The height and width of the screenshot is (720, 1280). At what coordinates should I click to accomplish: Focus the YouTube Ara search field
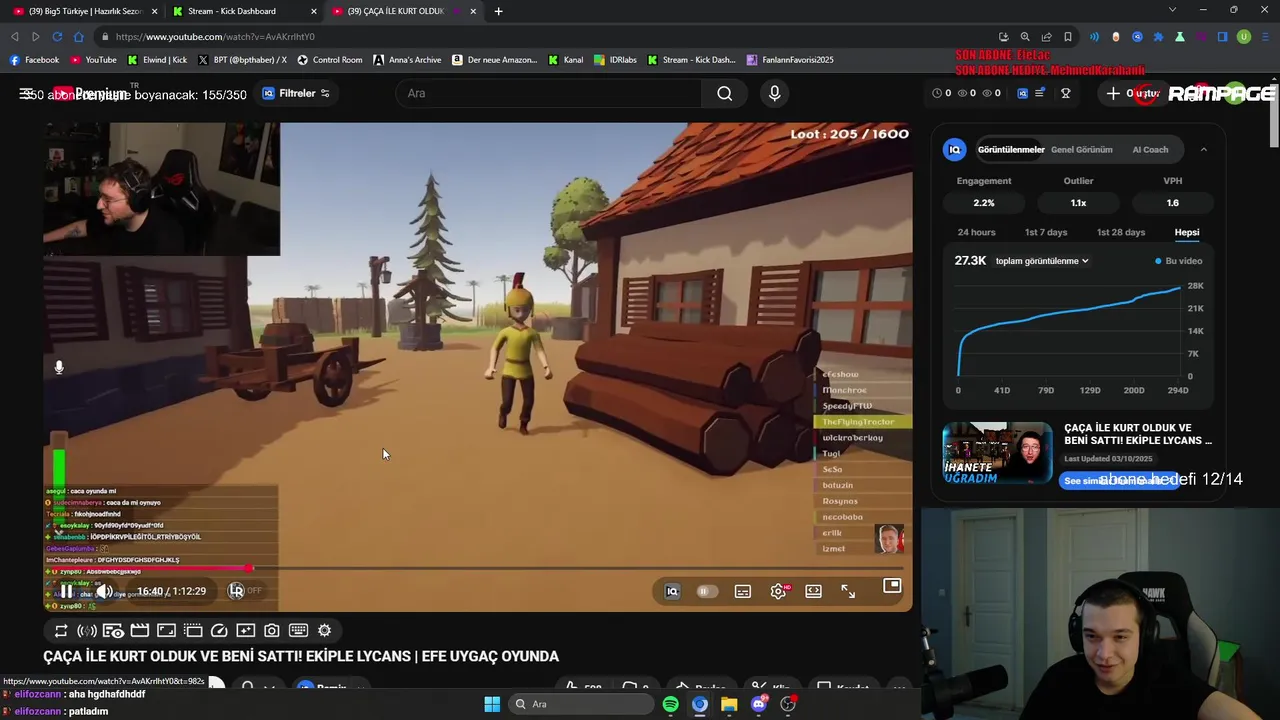coord(548,93)
